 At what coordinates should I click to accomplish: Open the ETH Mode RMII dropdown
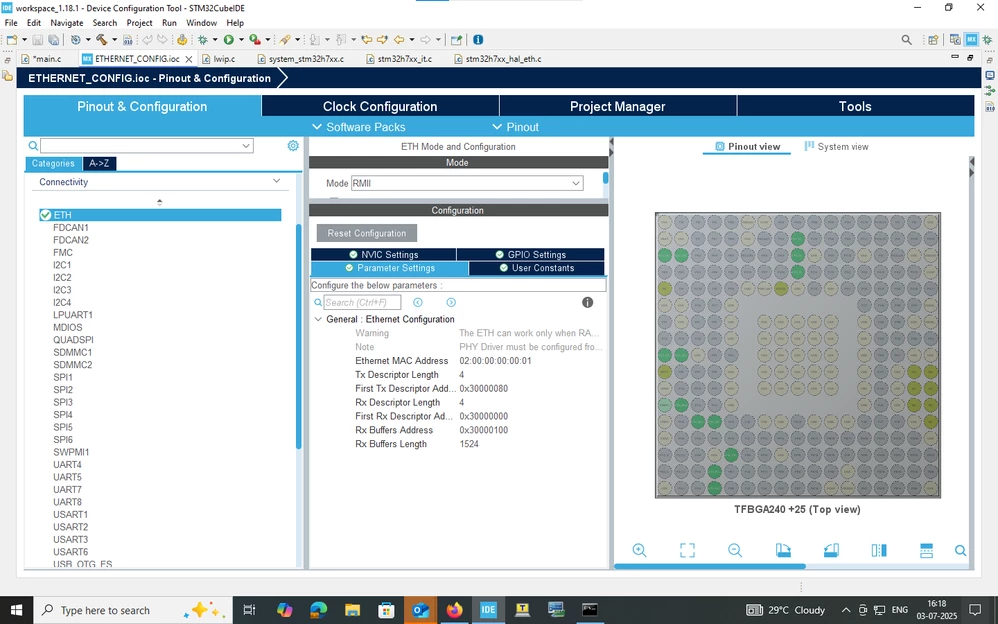click(467, 183)
